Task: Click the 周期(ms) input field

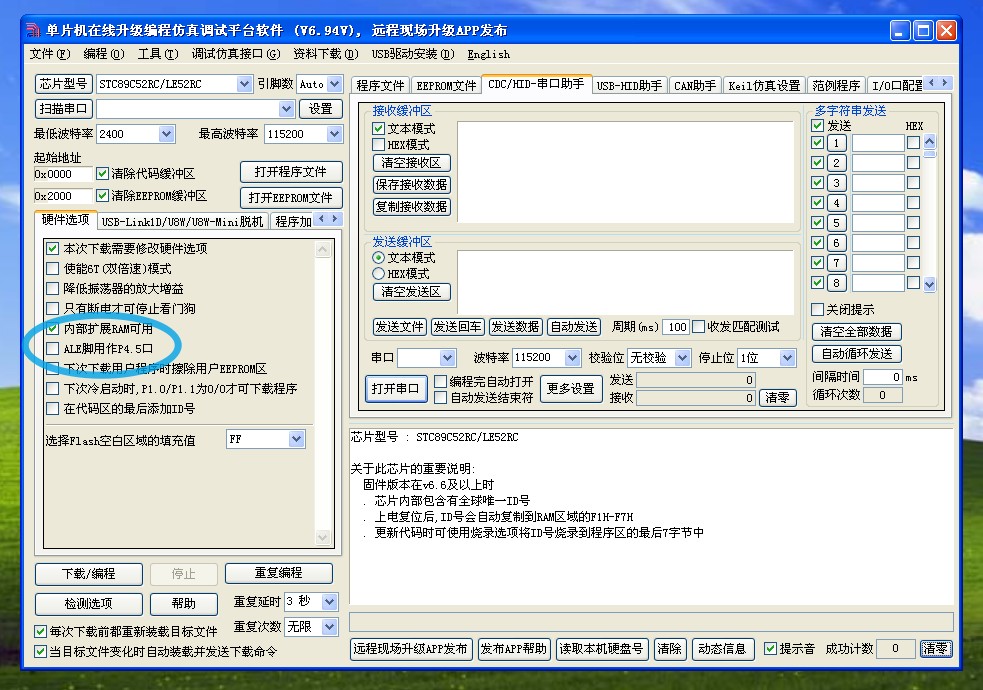Action: 676,327
